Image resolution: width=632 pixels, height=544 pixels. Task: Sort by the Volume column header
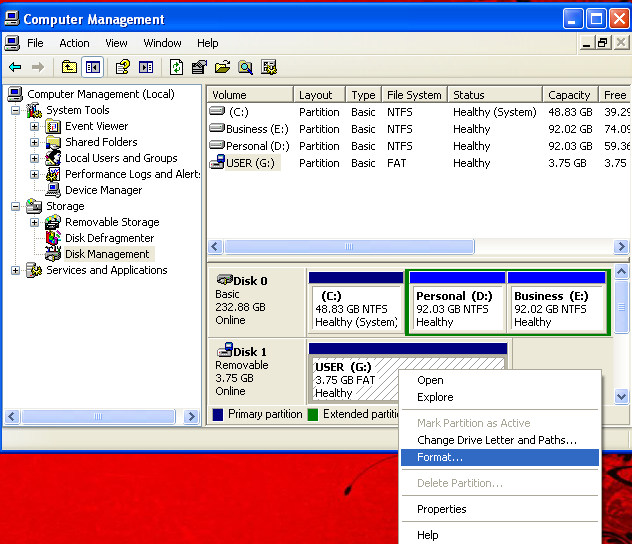pos(250,95)
